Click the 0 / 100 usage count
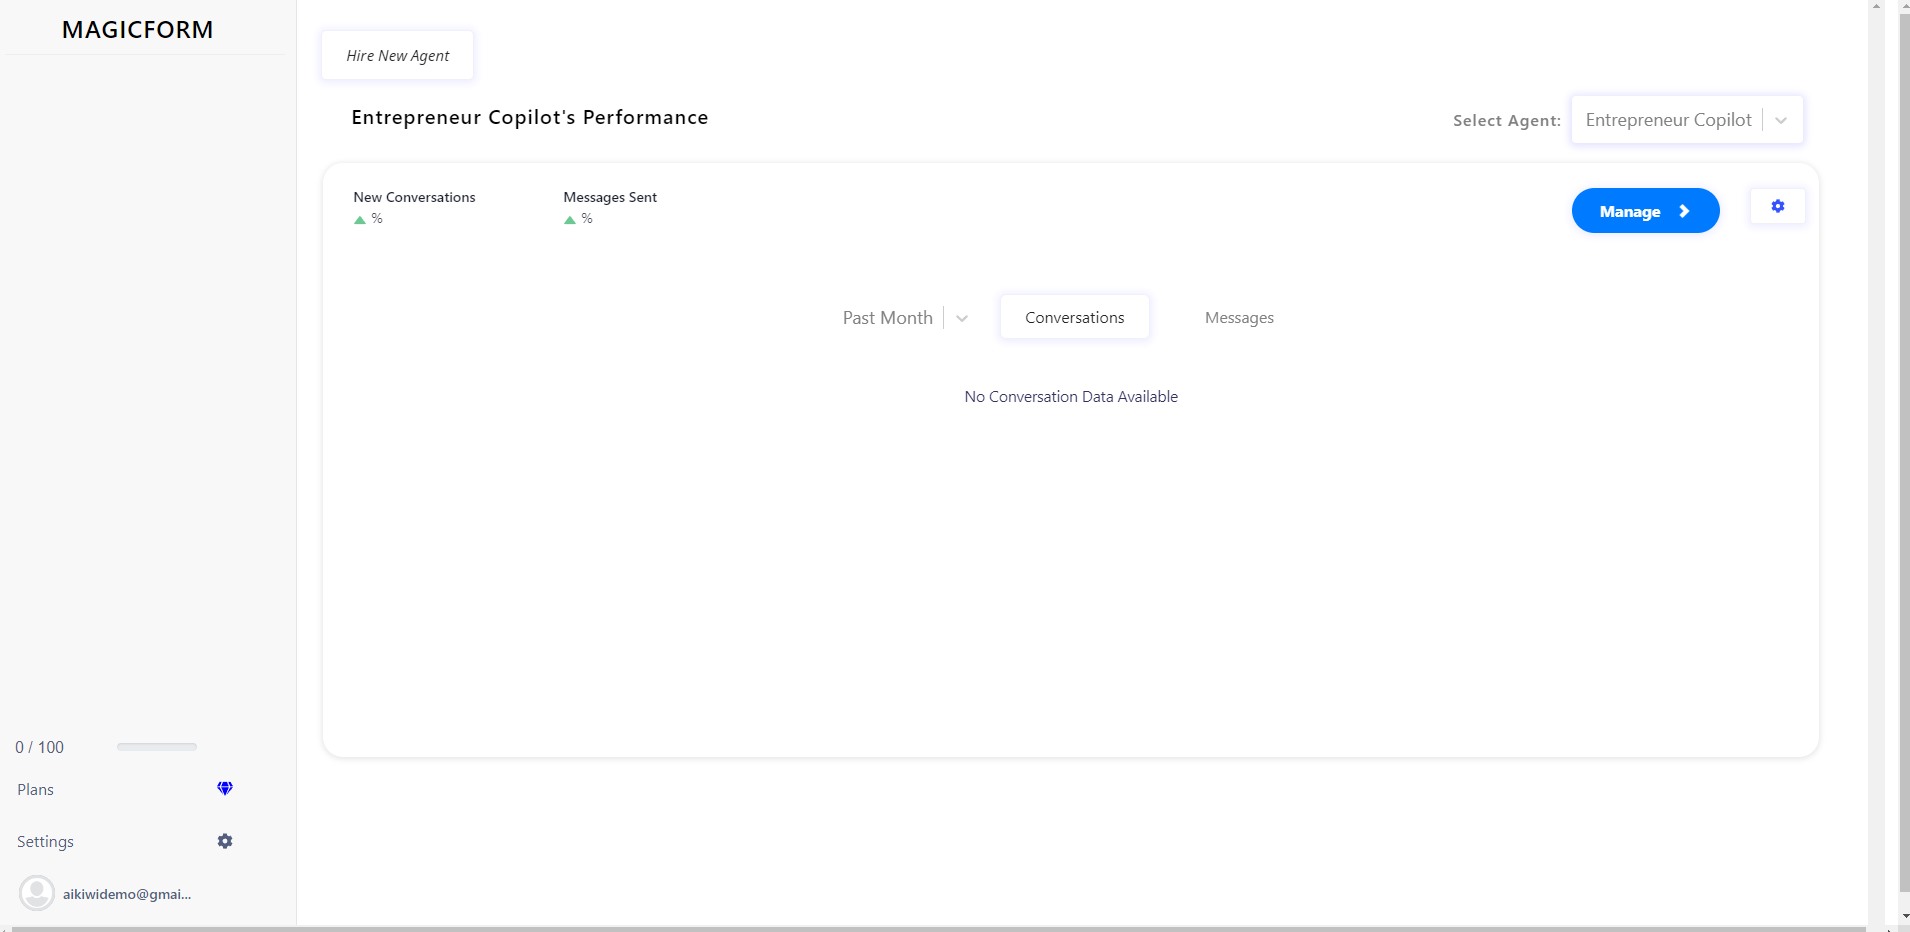1910x932 pixels. pos(40,747)
